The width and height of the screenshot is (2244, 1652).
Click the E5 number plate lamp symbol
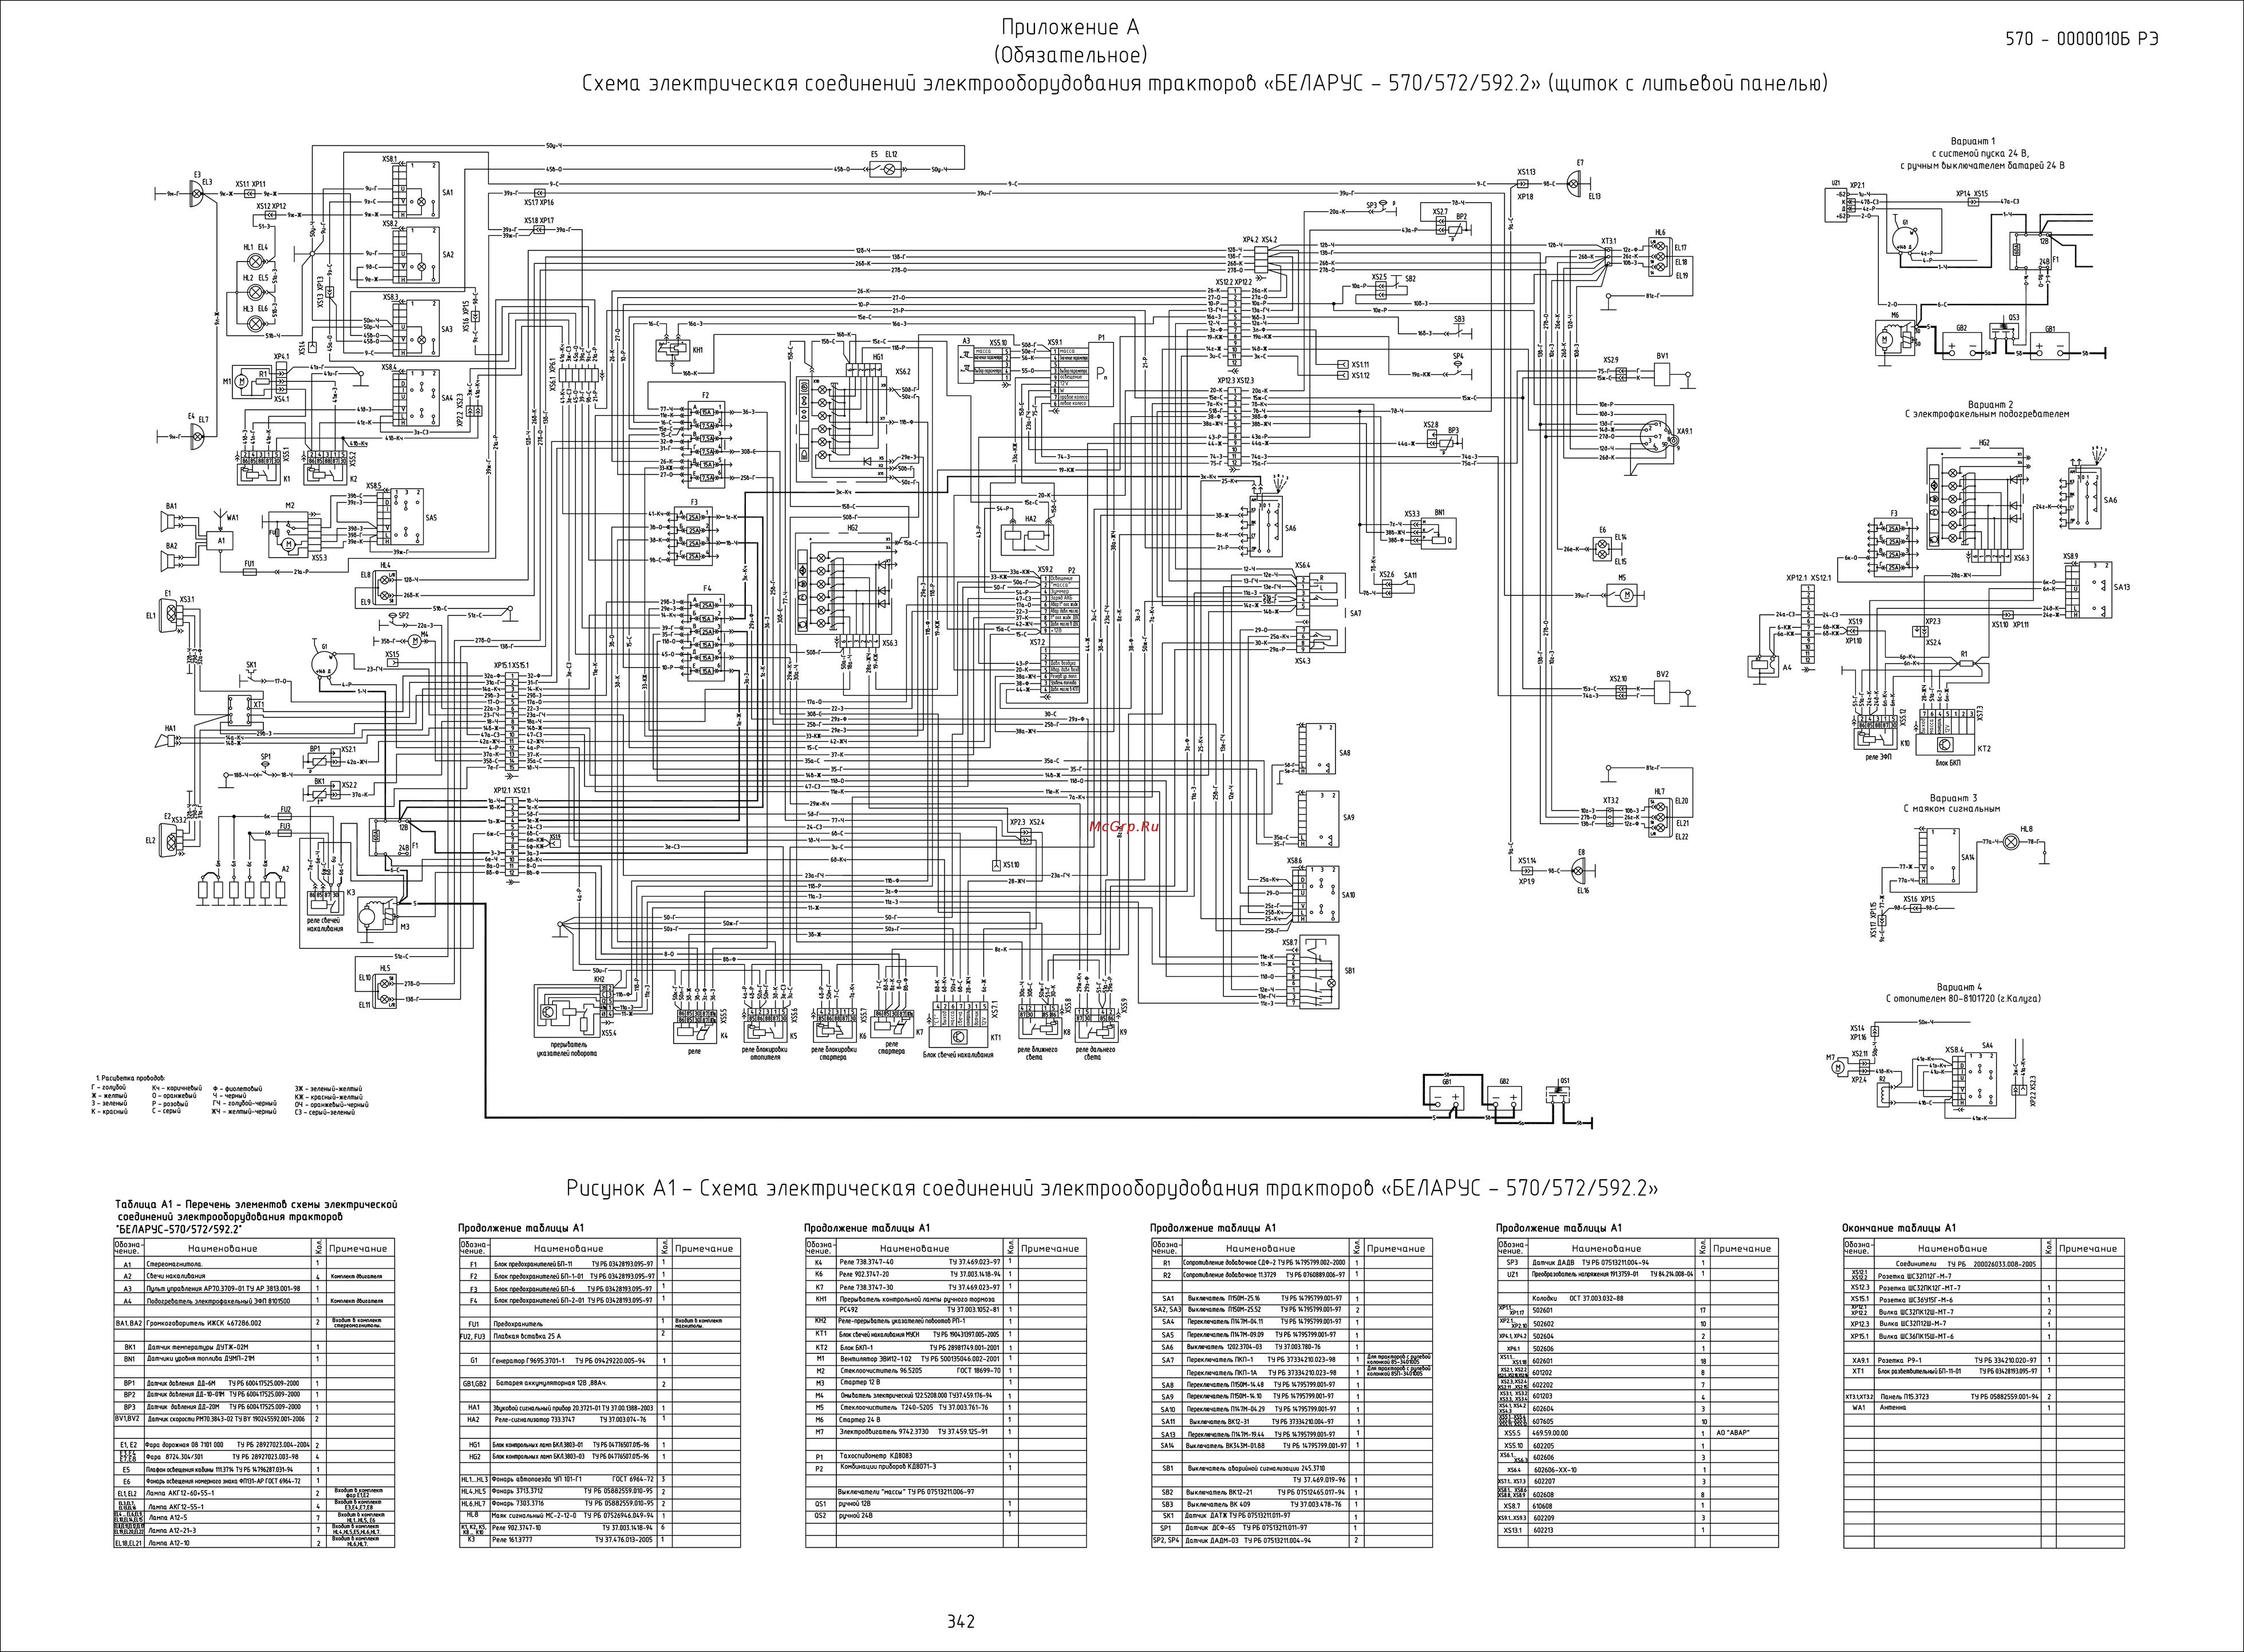[882, 170]
